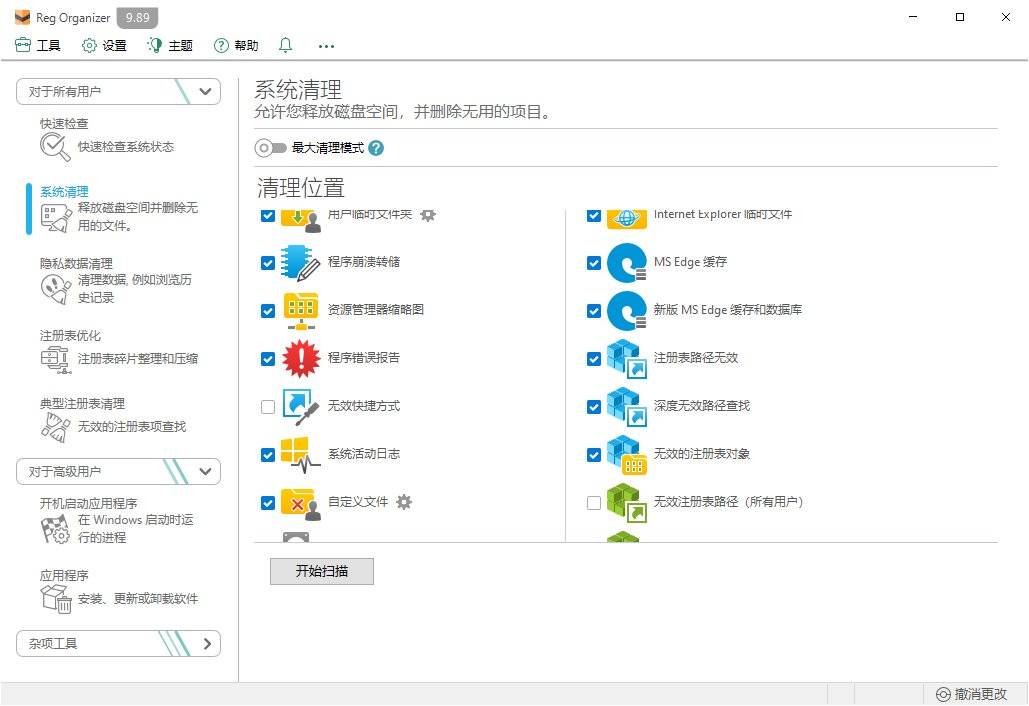This screenshot has height=706, width=1029.
Task: Click the 开始扫描 button
Action: [x=321, y=571]
